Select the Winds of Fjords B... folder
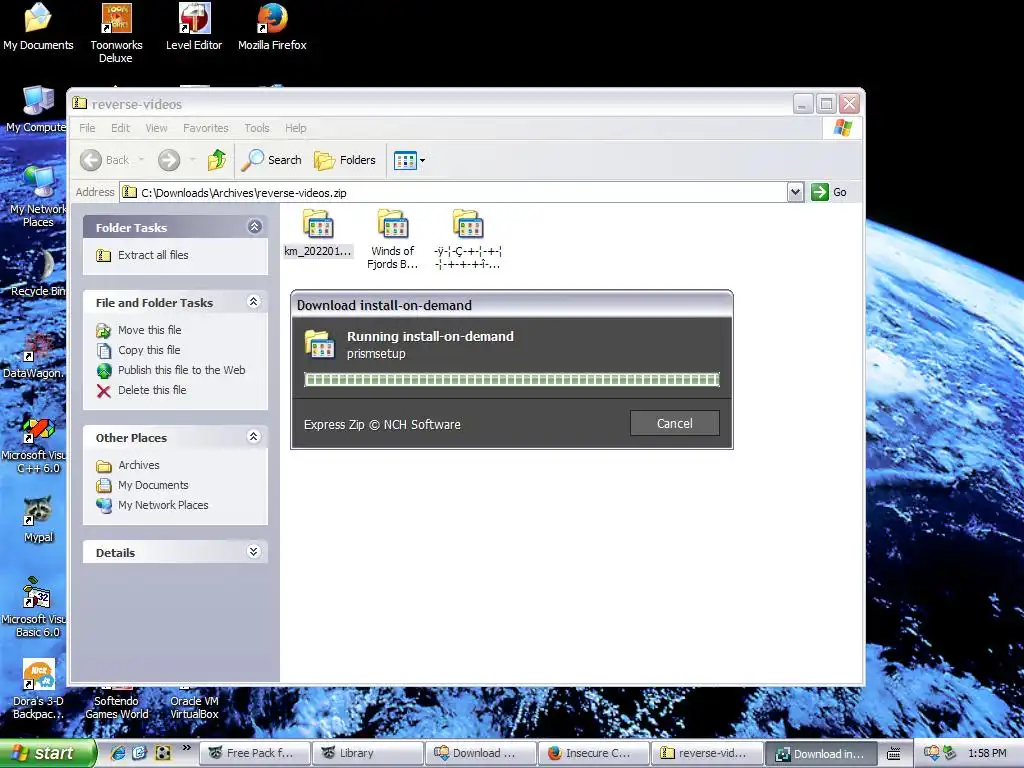1024x768 pixels. pos(392,239)
